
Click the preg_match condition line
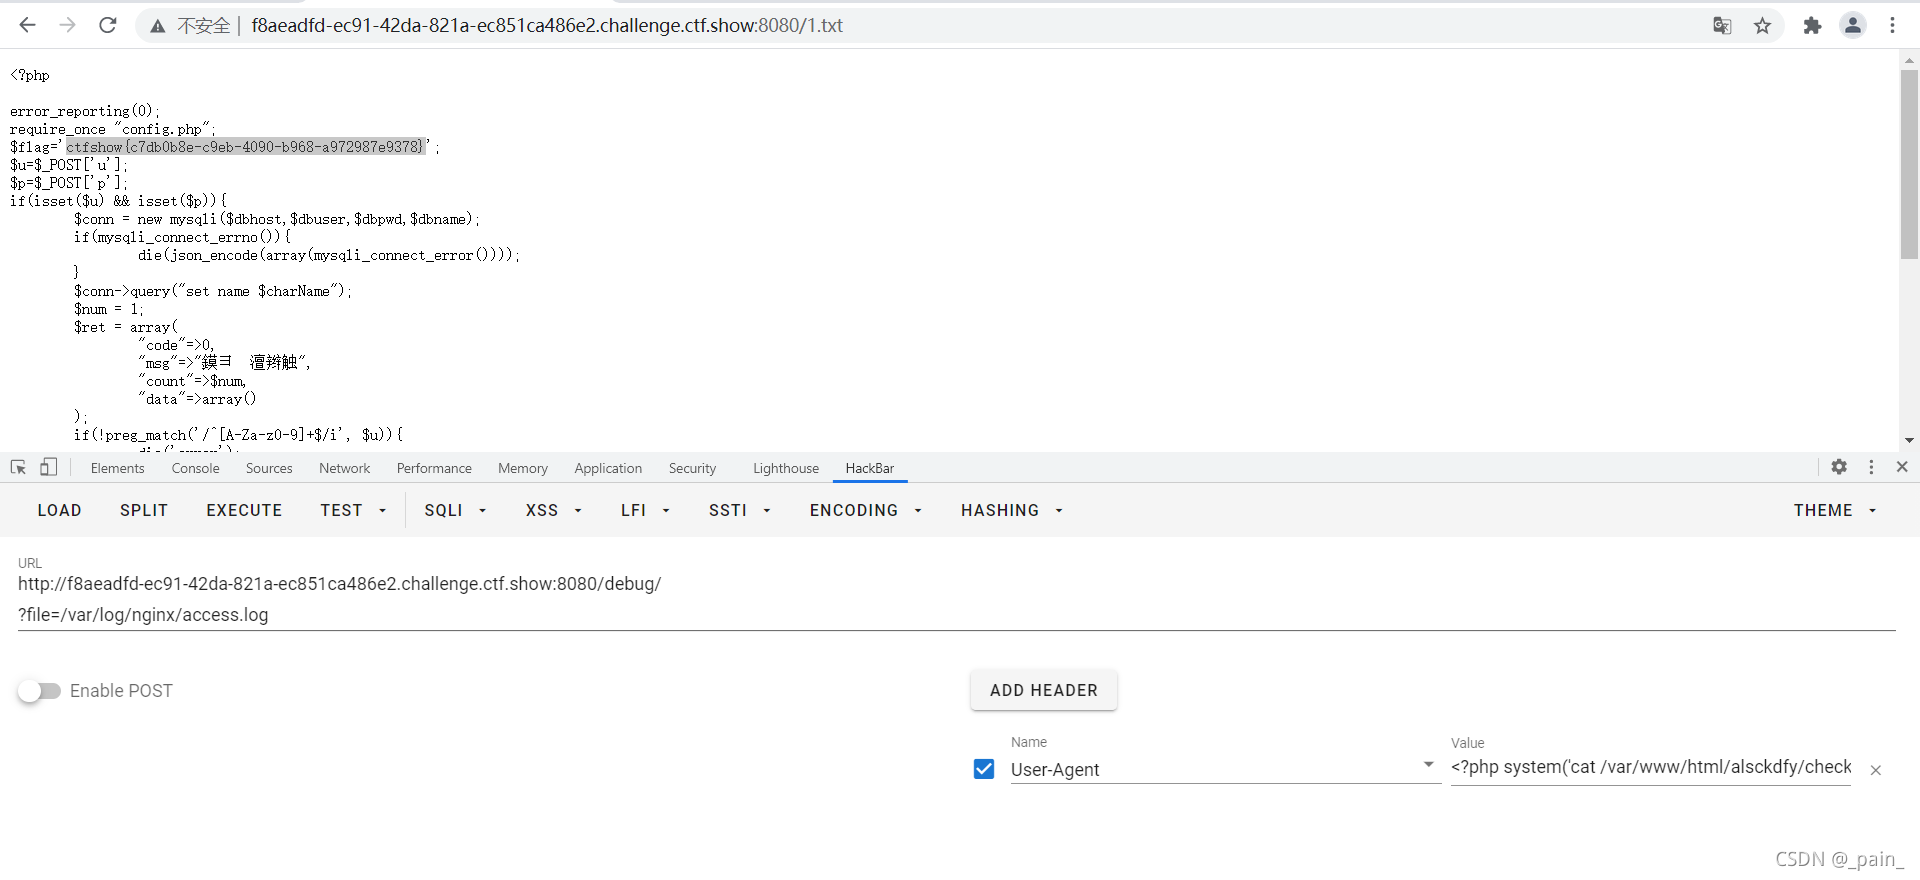[x=238, y=435]
